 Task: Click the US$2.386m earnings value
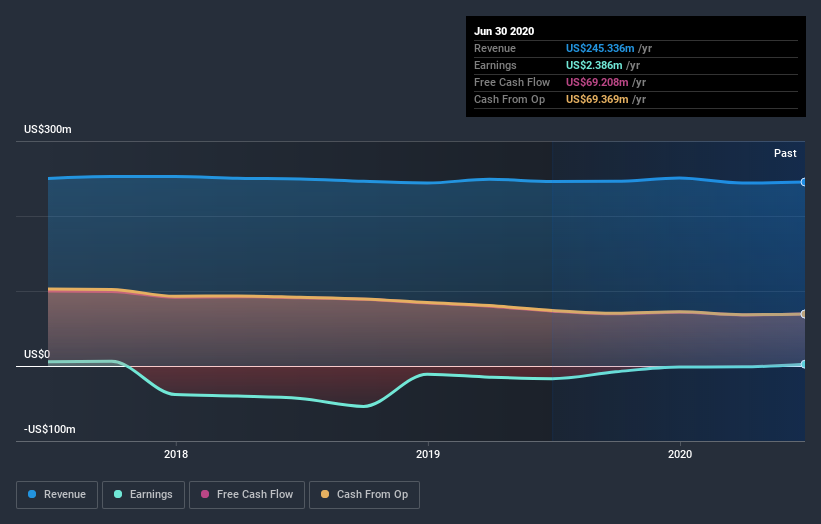pyautogui.click(x=594, y=65)
